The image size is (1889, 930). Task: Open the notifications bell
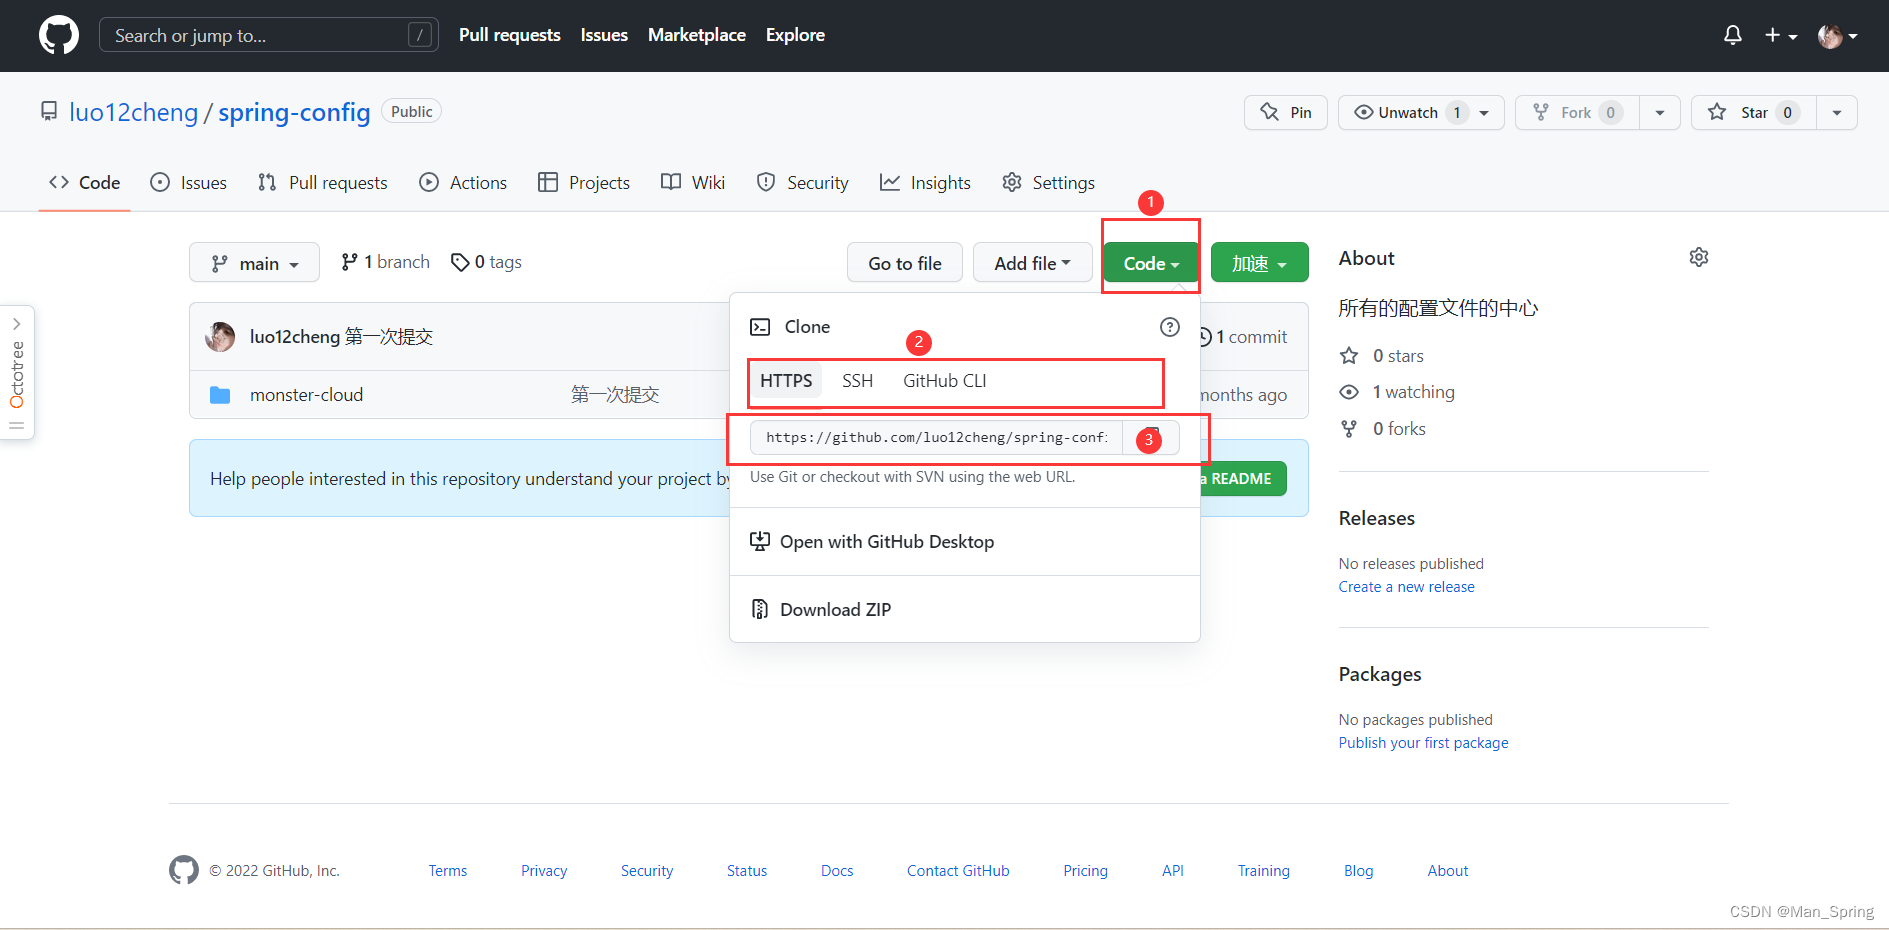1733,35
